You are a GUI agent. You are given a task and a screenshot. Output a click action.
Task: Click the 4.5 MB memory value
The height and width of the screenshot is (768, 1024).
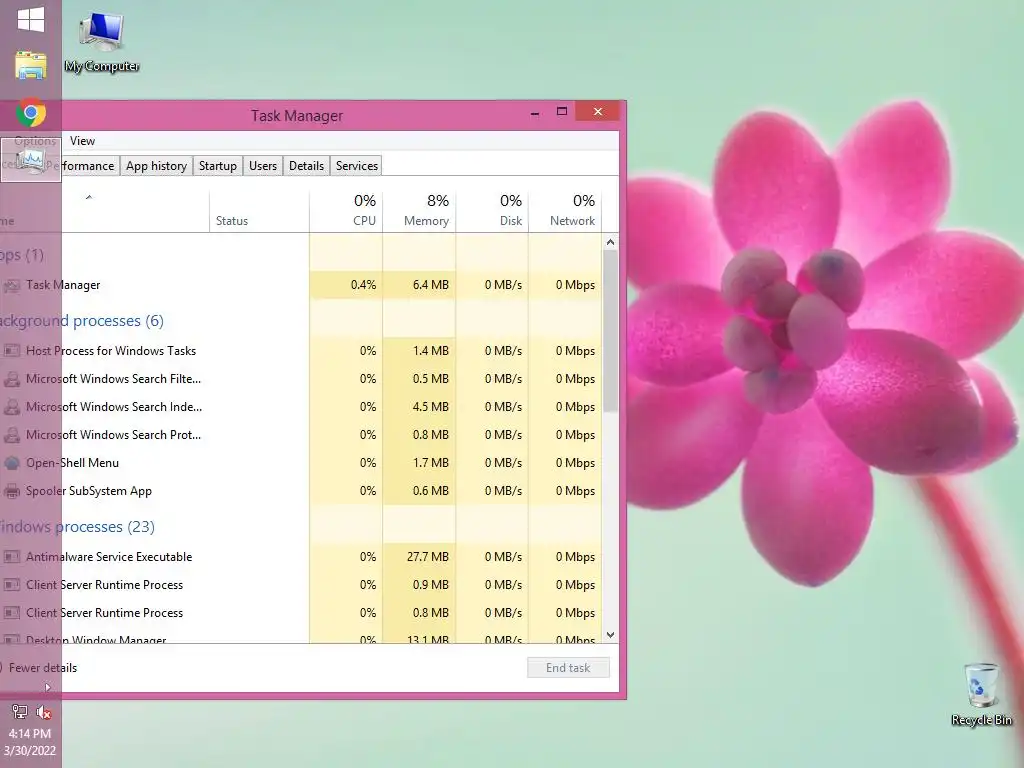coord(430,407)
